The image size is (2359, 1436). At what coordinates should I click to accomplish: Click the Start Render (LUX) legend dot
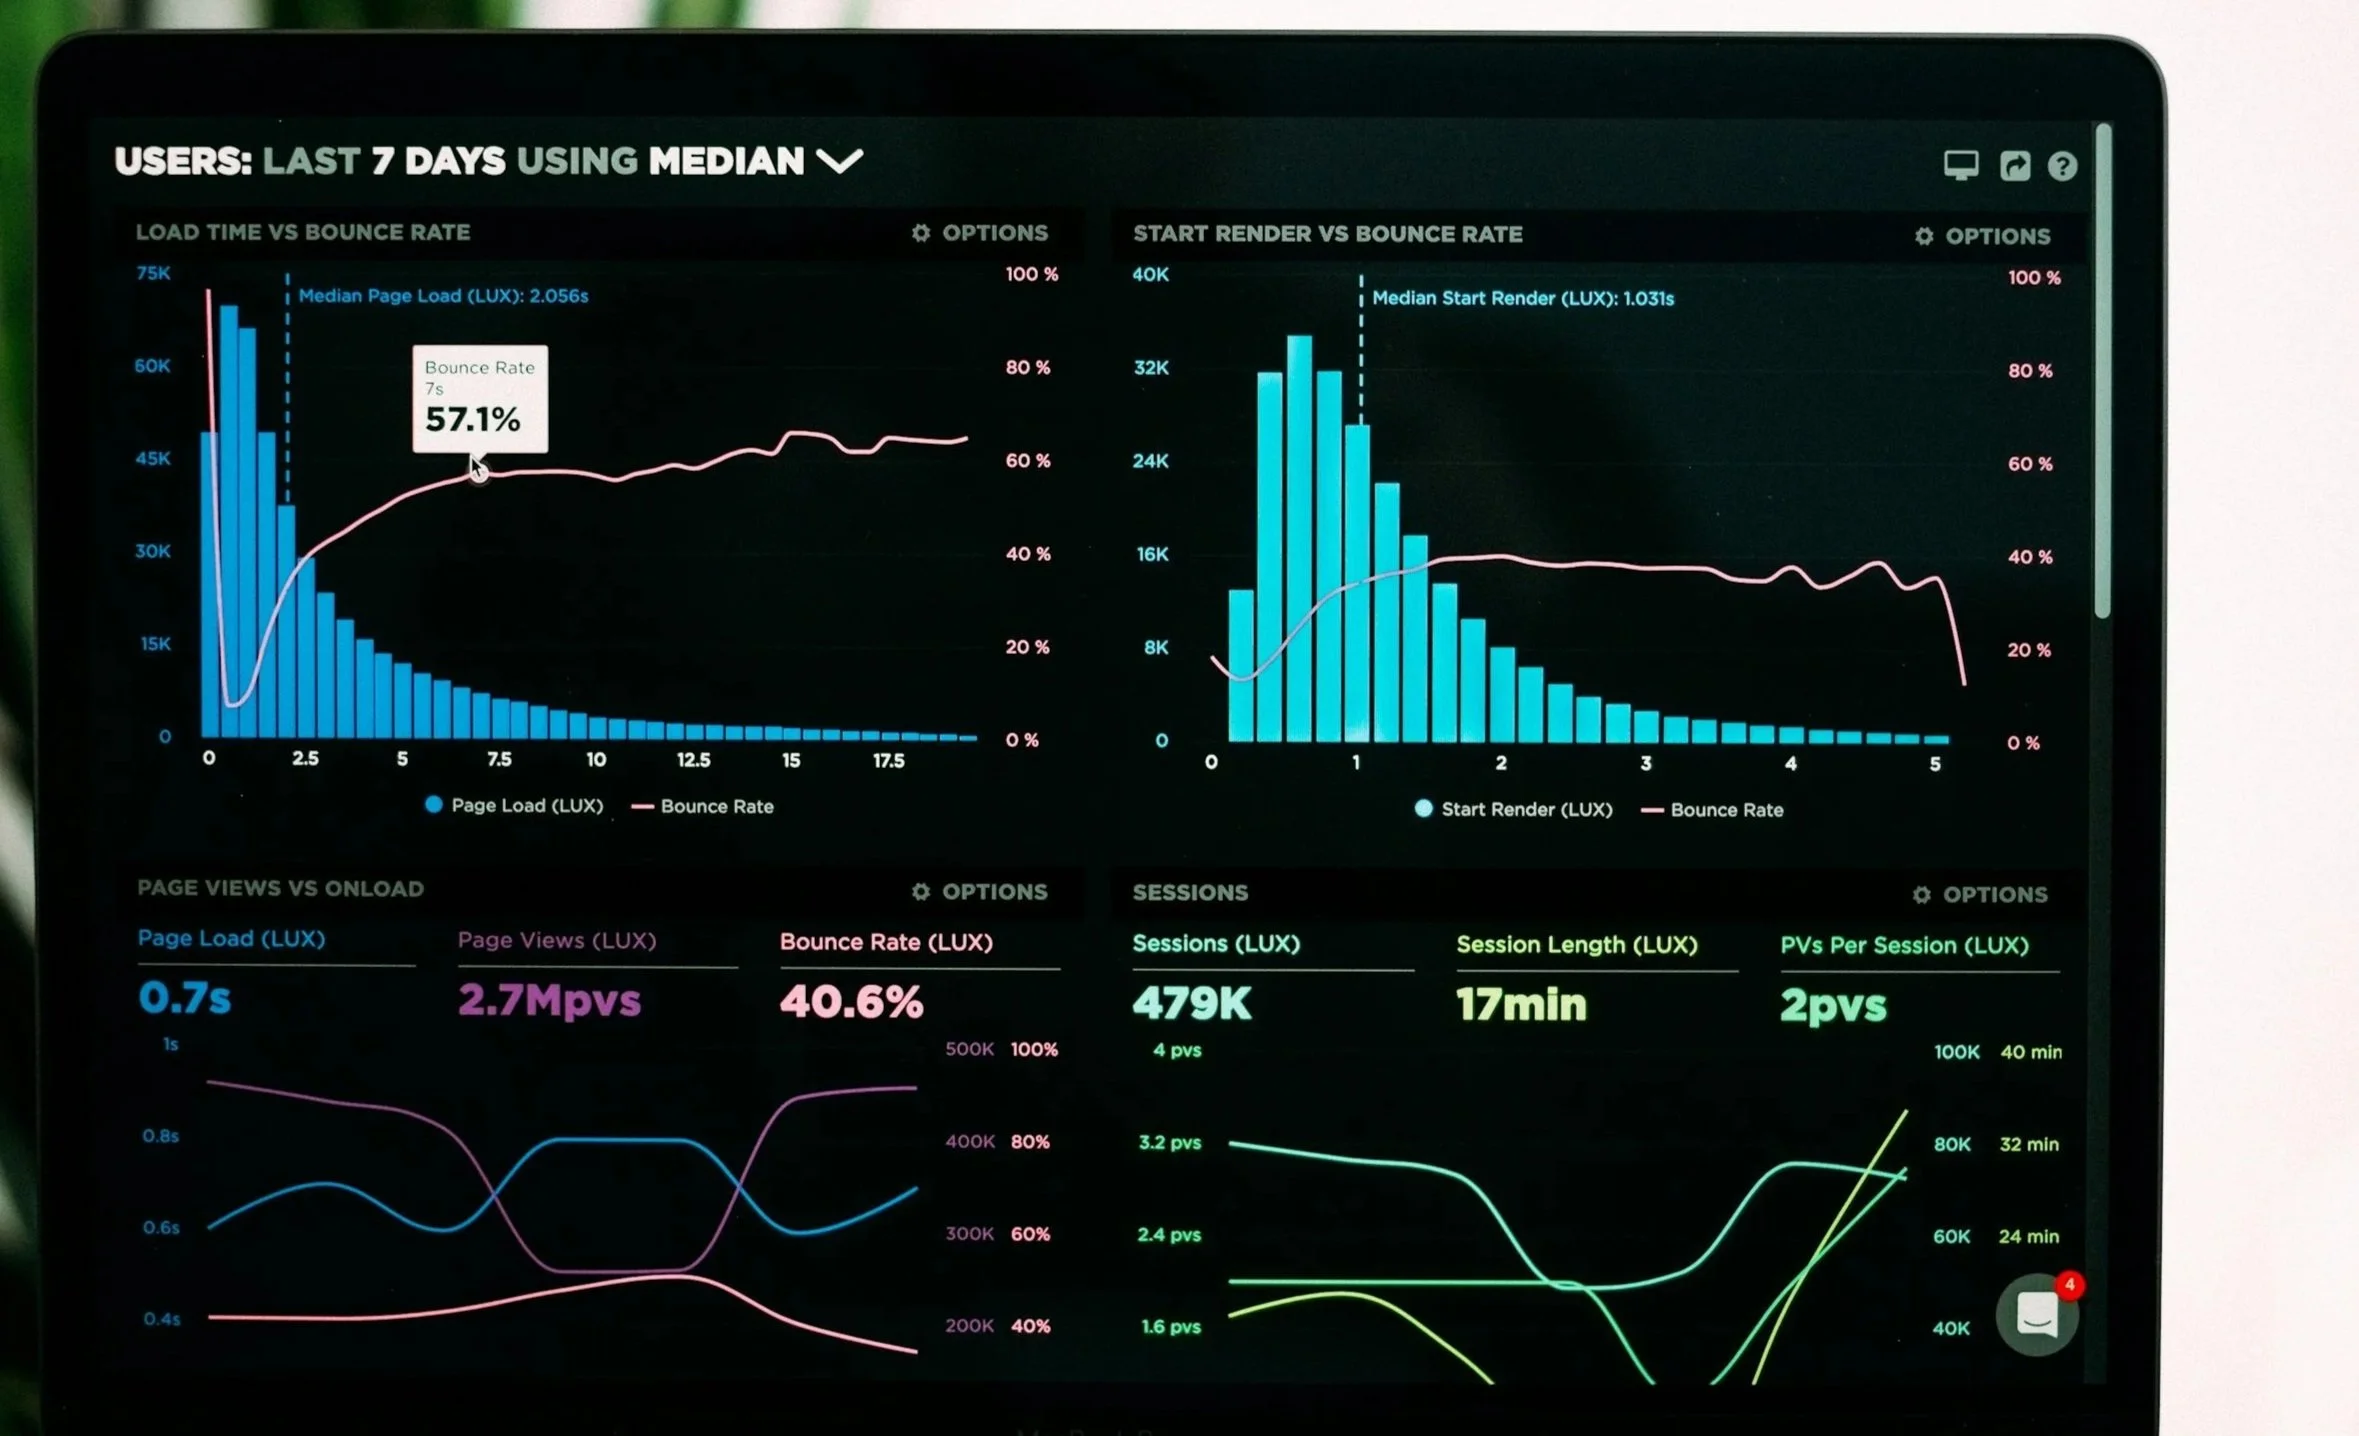coord(1424,809)
